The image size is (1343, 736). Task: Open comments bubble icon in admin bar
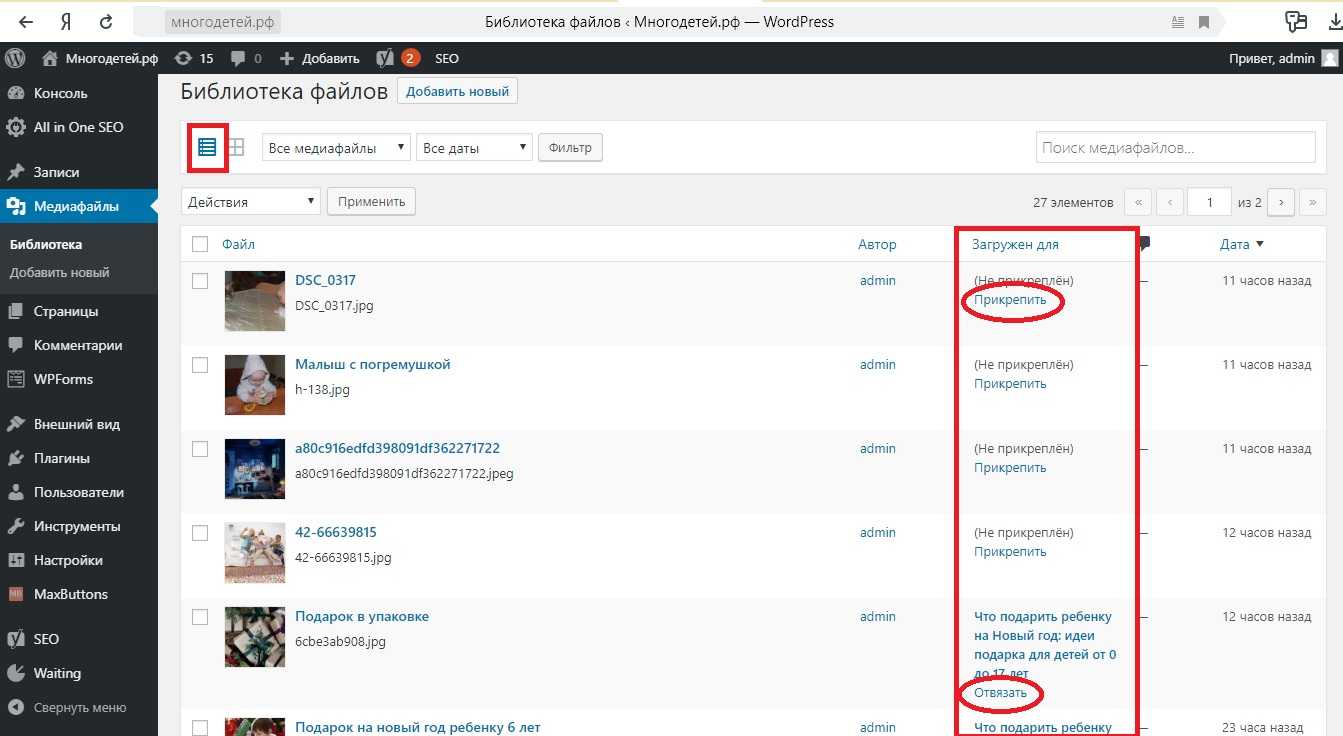pos(245,58)
